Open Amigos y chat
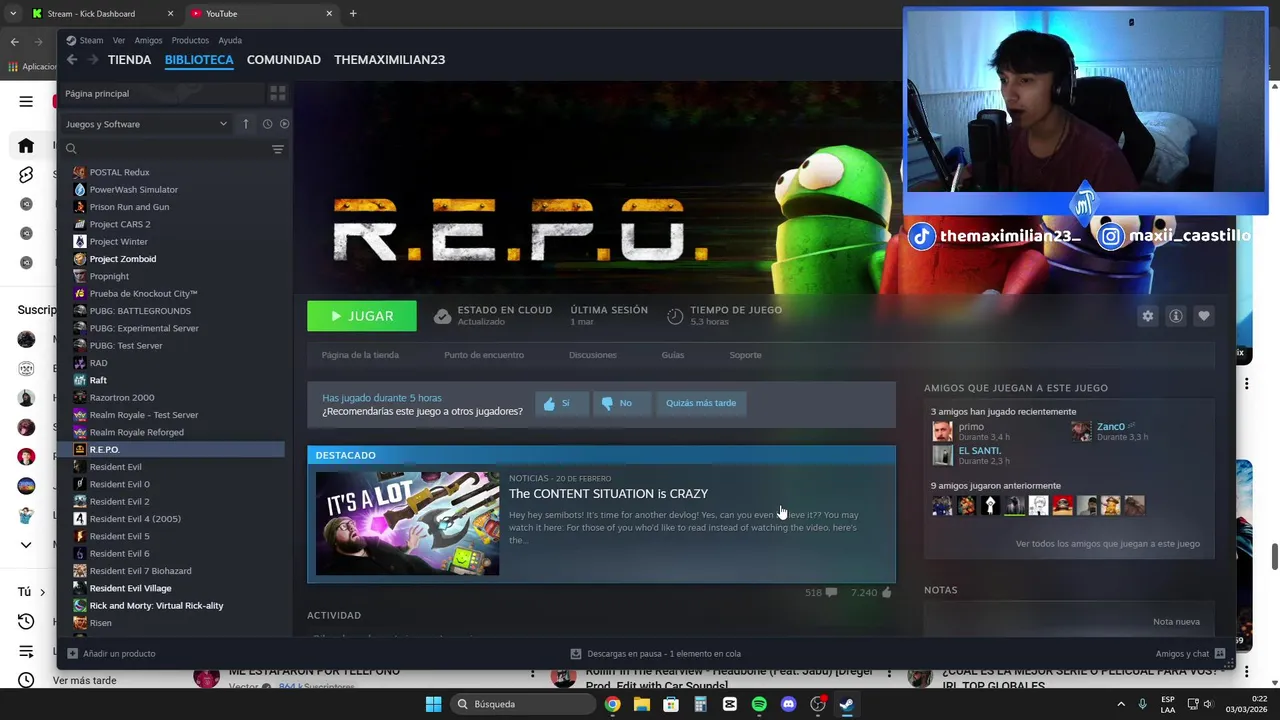The image size is (1280, 720). (x=1190, y=654)
